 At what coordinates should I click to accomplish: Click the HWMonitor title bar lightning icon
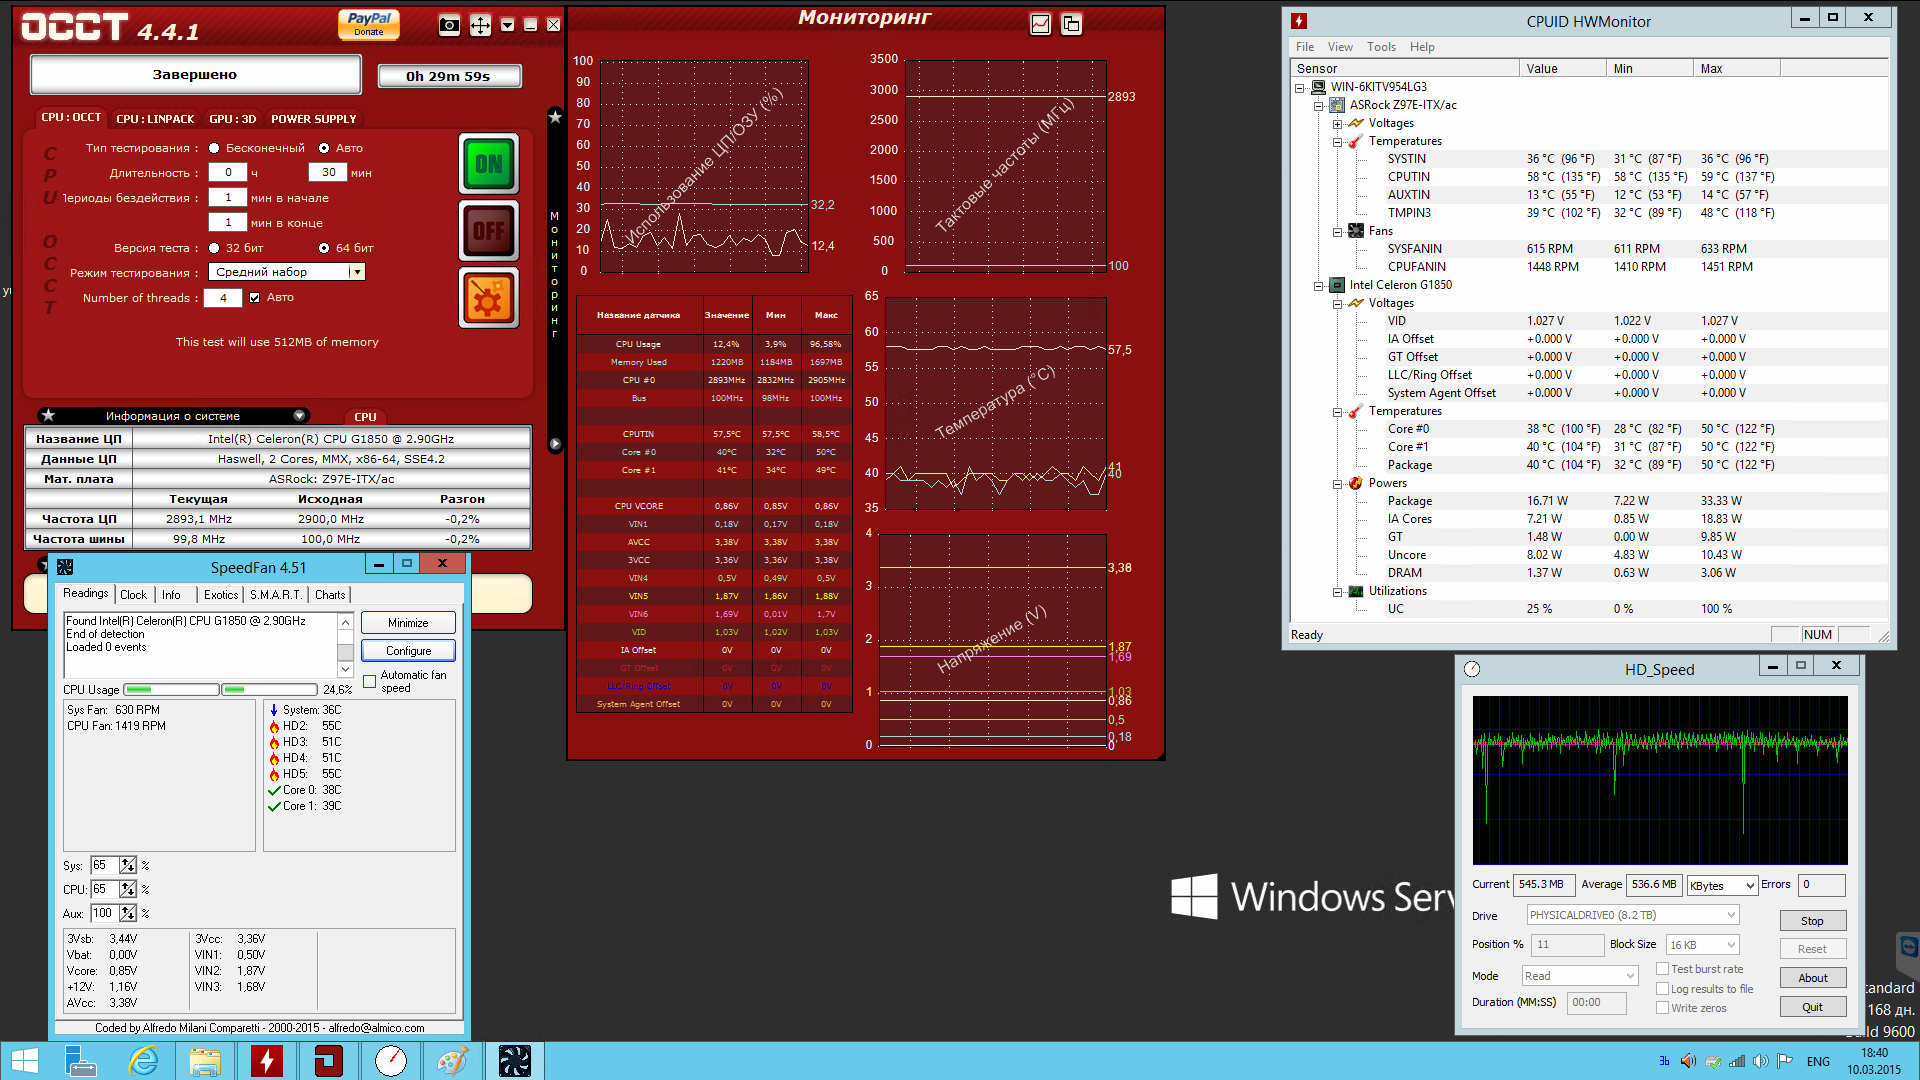click(x=1299, y=21)
